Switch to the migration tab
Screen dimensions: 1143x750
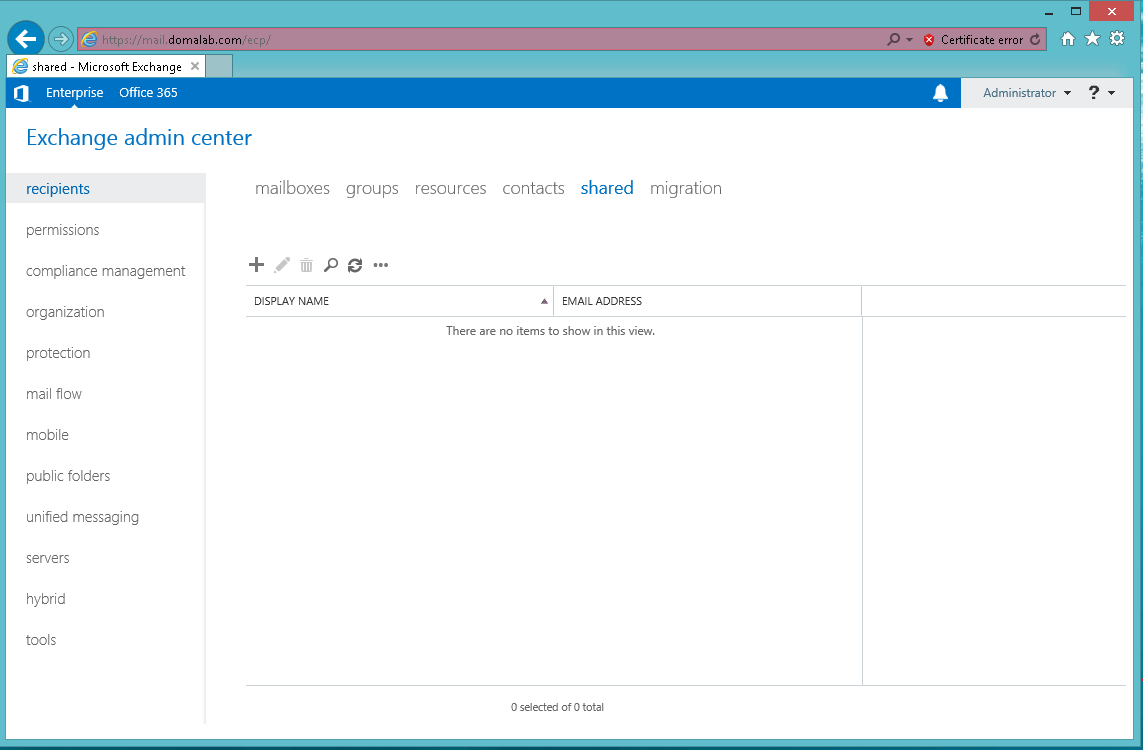click(x=686, y=189)
